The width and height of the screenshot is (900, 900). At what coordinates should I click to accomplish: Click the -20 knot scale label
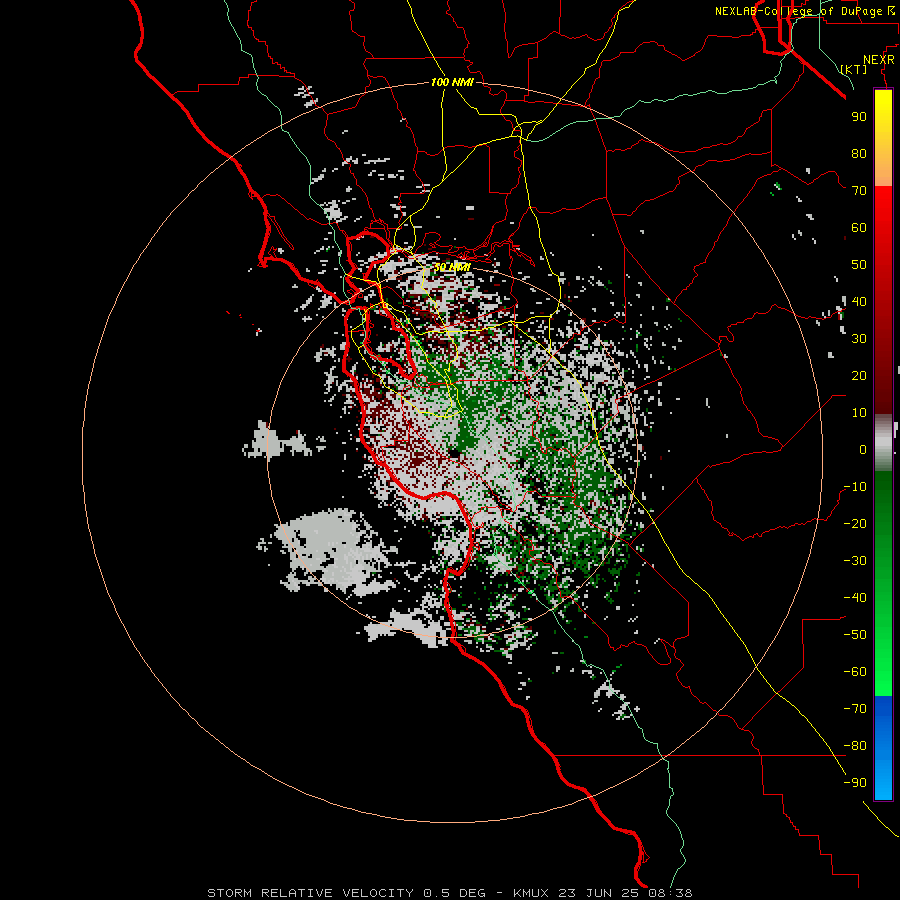point(855,524)
